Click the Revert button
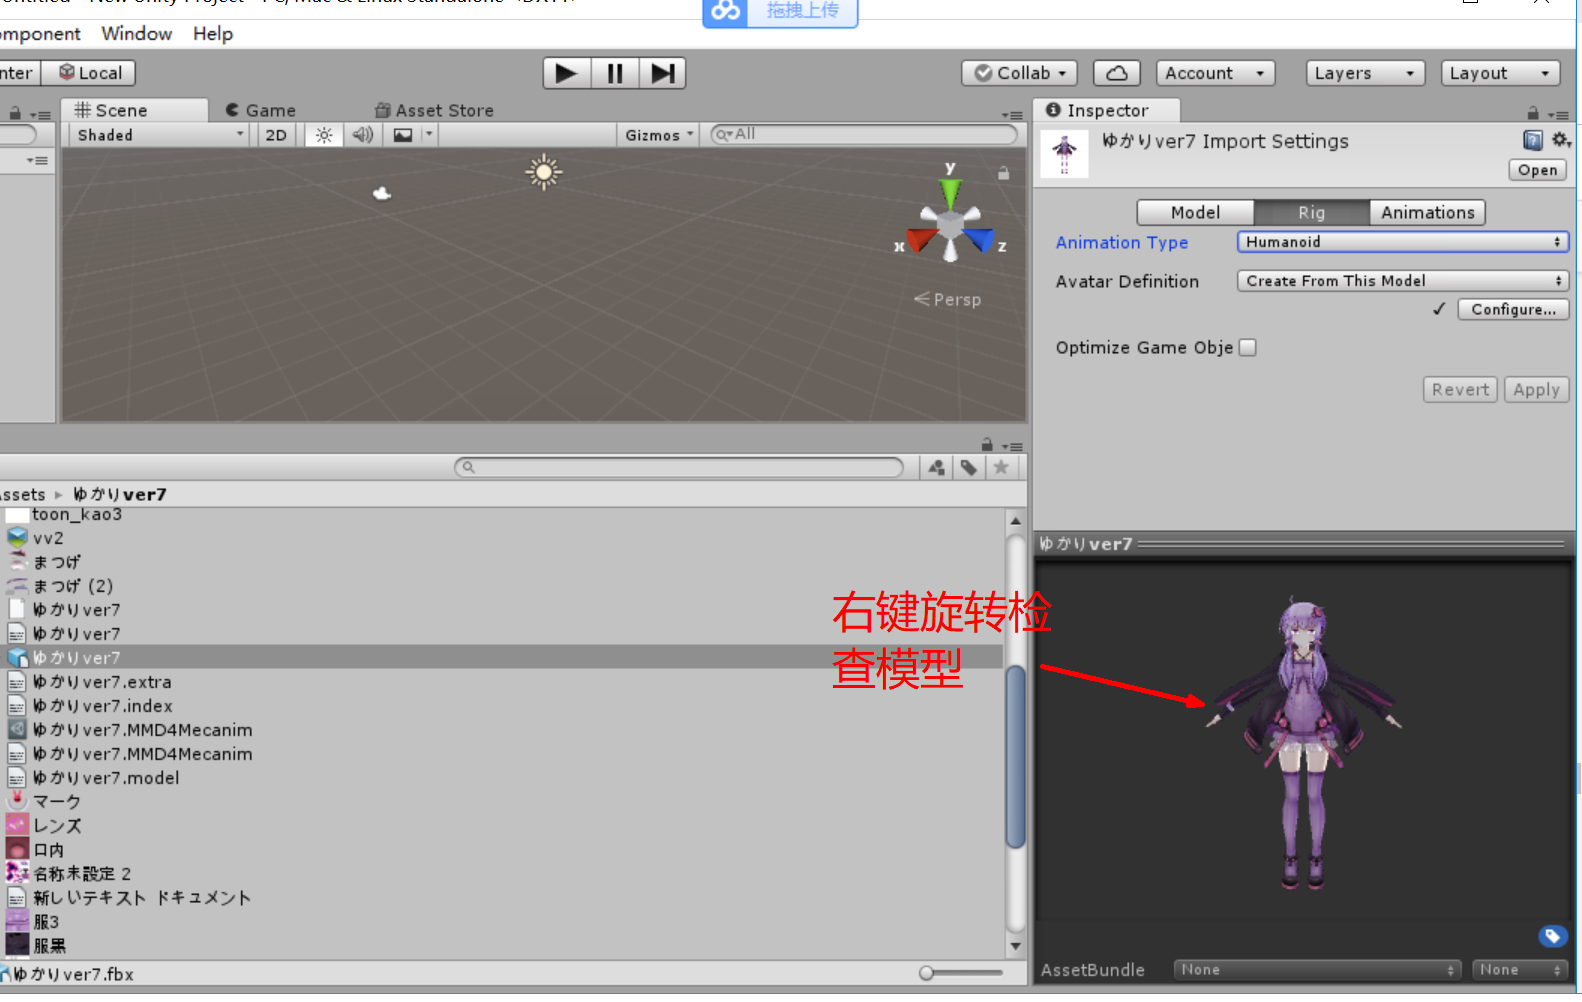1582x1002 pixels. coord(1460,390)
